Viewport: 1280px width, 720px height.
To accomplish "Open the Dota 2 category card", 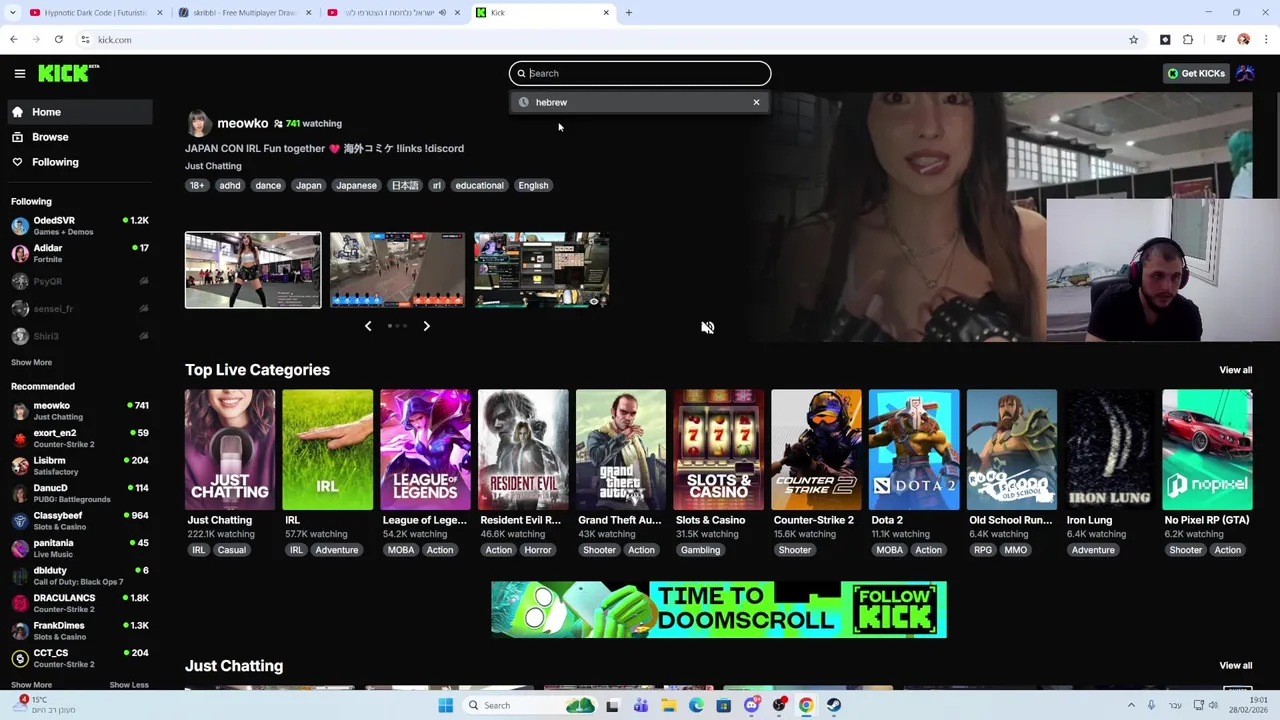I will 914,450.
